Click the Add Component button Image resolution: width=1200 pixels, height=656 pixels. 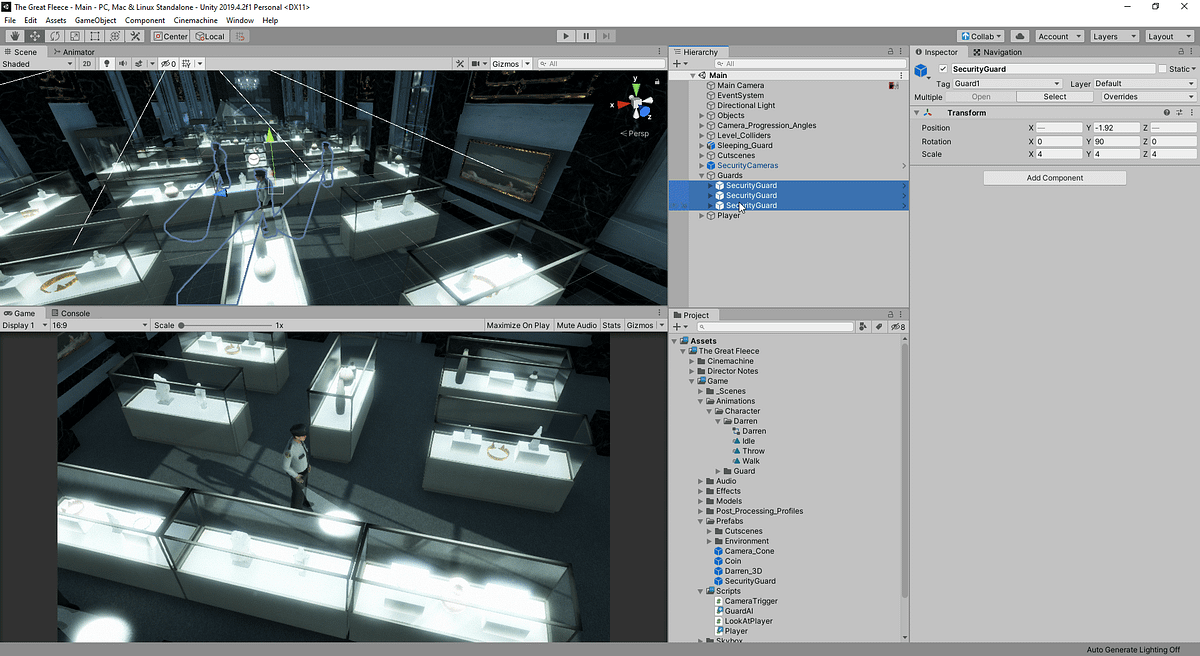1054,177
